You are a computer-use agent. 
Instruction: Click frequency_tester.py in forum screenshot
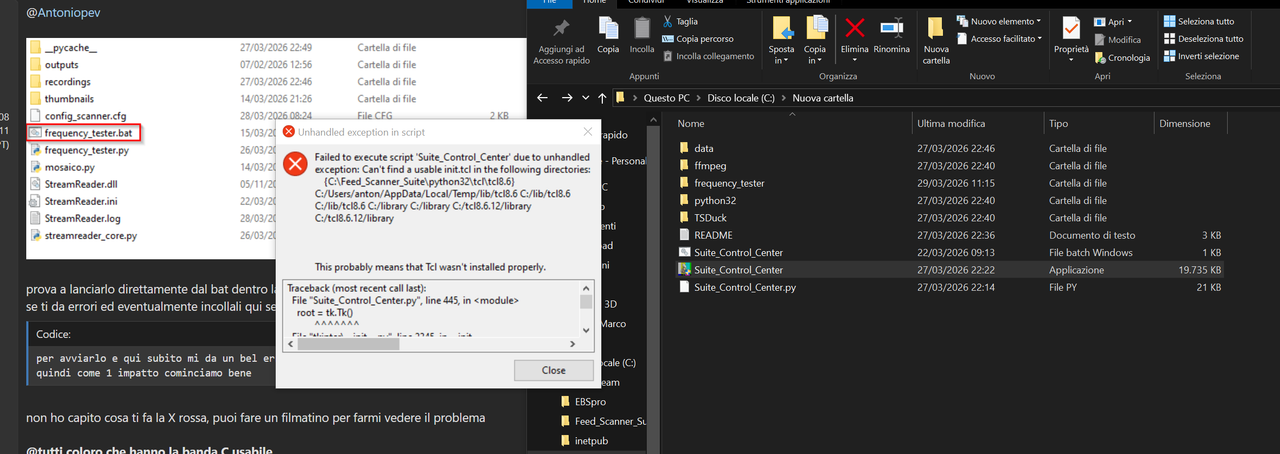tap(86, 150)
